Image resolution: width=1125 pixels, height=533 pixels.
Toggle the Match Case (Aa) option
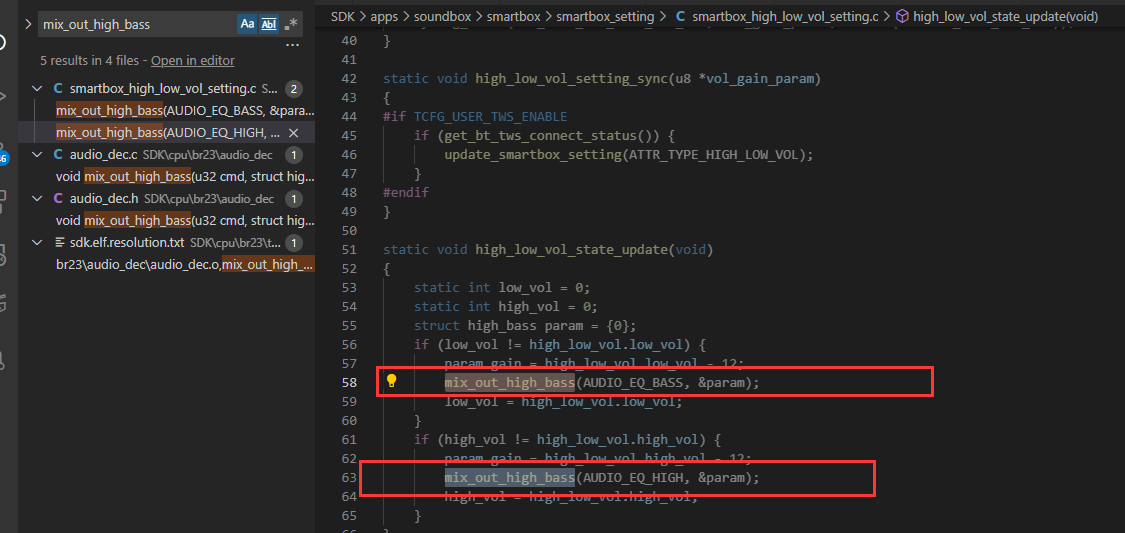tap(247, 24)
